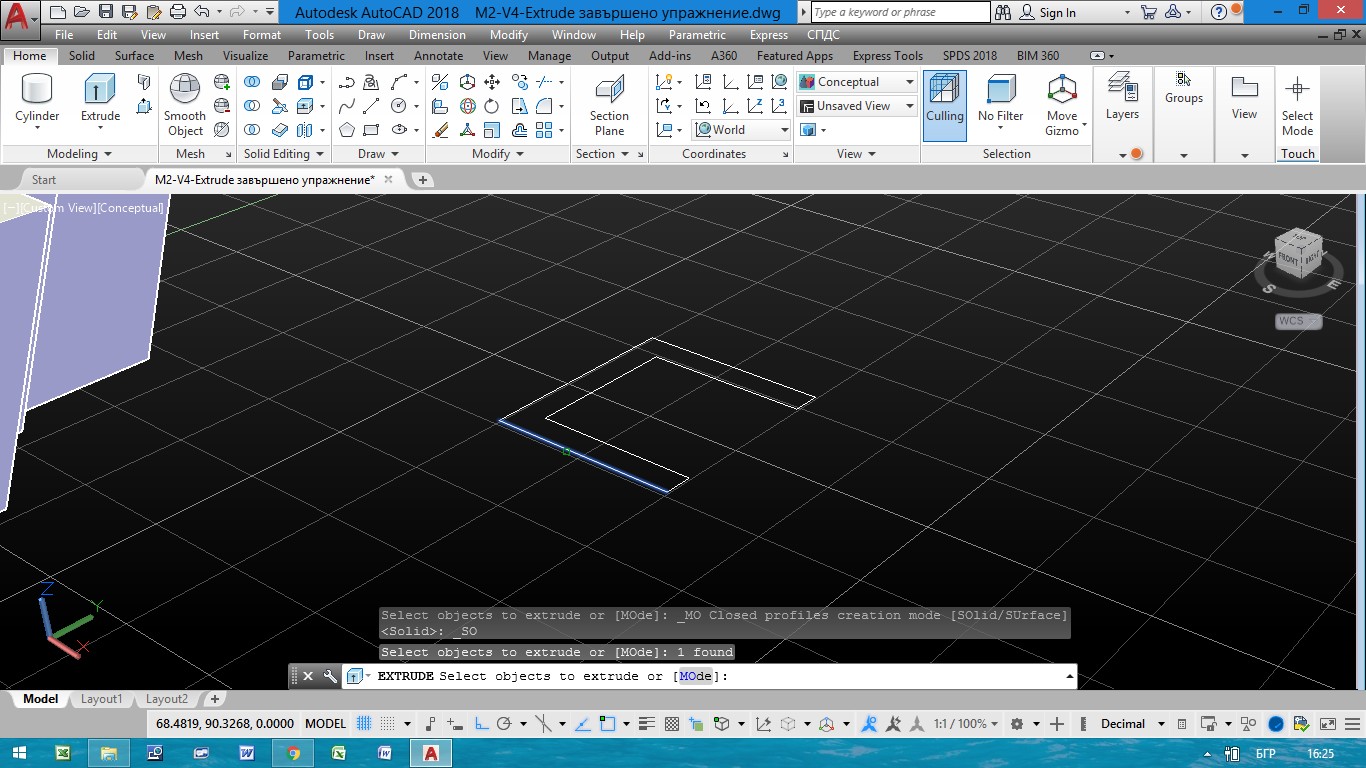Toggle polar tracking in status bar
This screenshot has width=1366, height=768.
point(504,724)
